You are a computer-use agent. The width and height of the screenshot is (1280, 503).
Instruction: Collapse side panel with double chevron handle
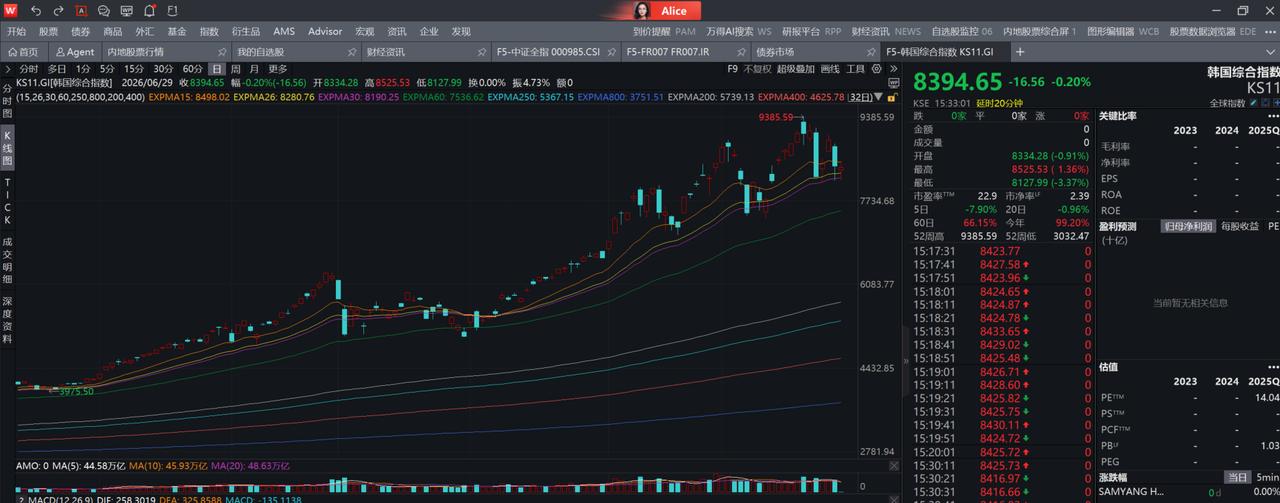coord(906,360)
